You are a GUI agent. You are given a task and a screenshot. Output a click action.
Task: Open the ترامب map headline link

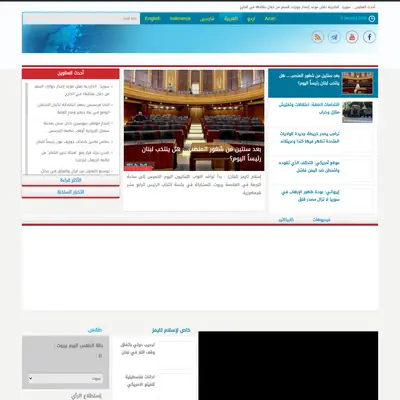[310, 137]
